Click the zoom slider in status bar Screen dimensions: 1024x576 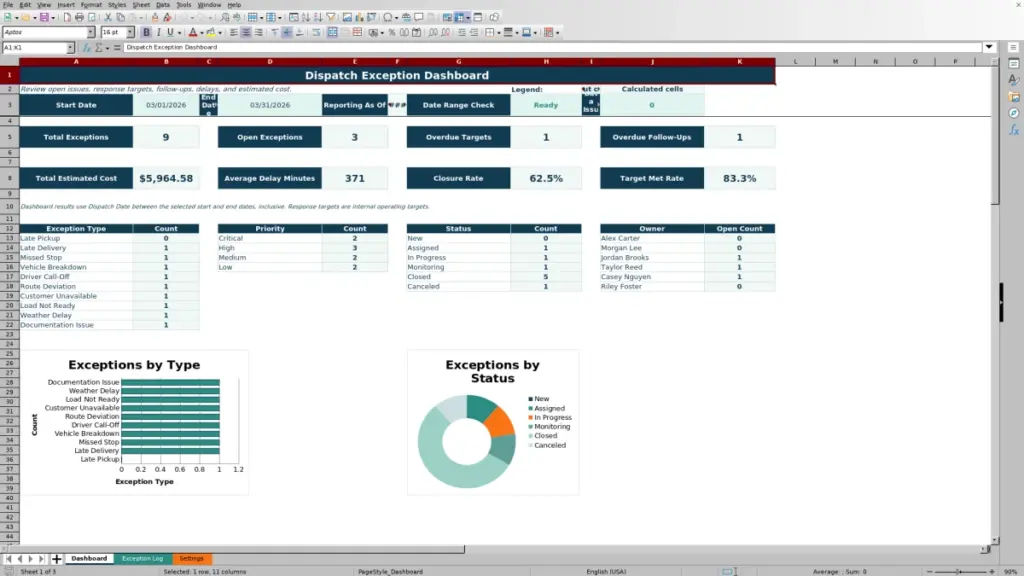click(960, 571)
